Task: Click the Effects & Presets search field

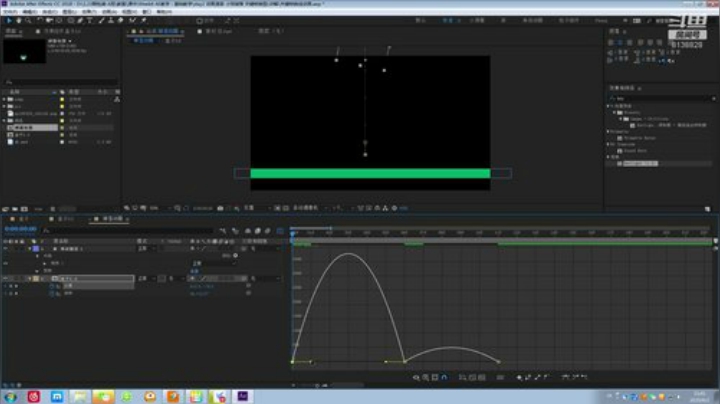Action: [661, 98]
